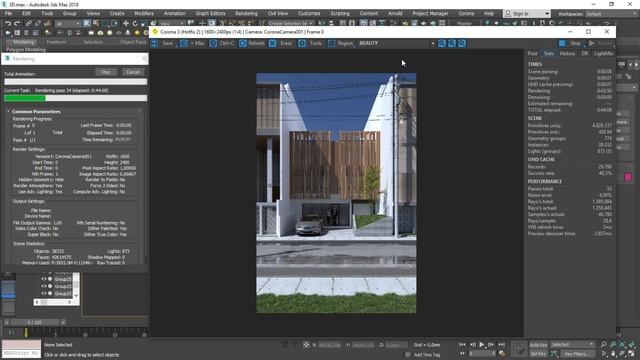Go to end frame playback button
Screen dimensions: 640x360
(502, 344)
